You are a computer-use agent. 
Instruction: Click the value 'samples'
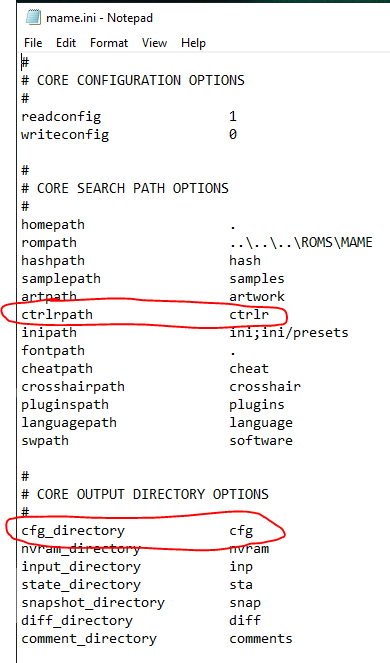coord(257,279)
